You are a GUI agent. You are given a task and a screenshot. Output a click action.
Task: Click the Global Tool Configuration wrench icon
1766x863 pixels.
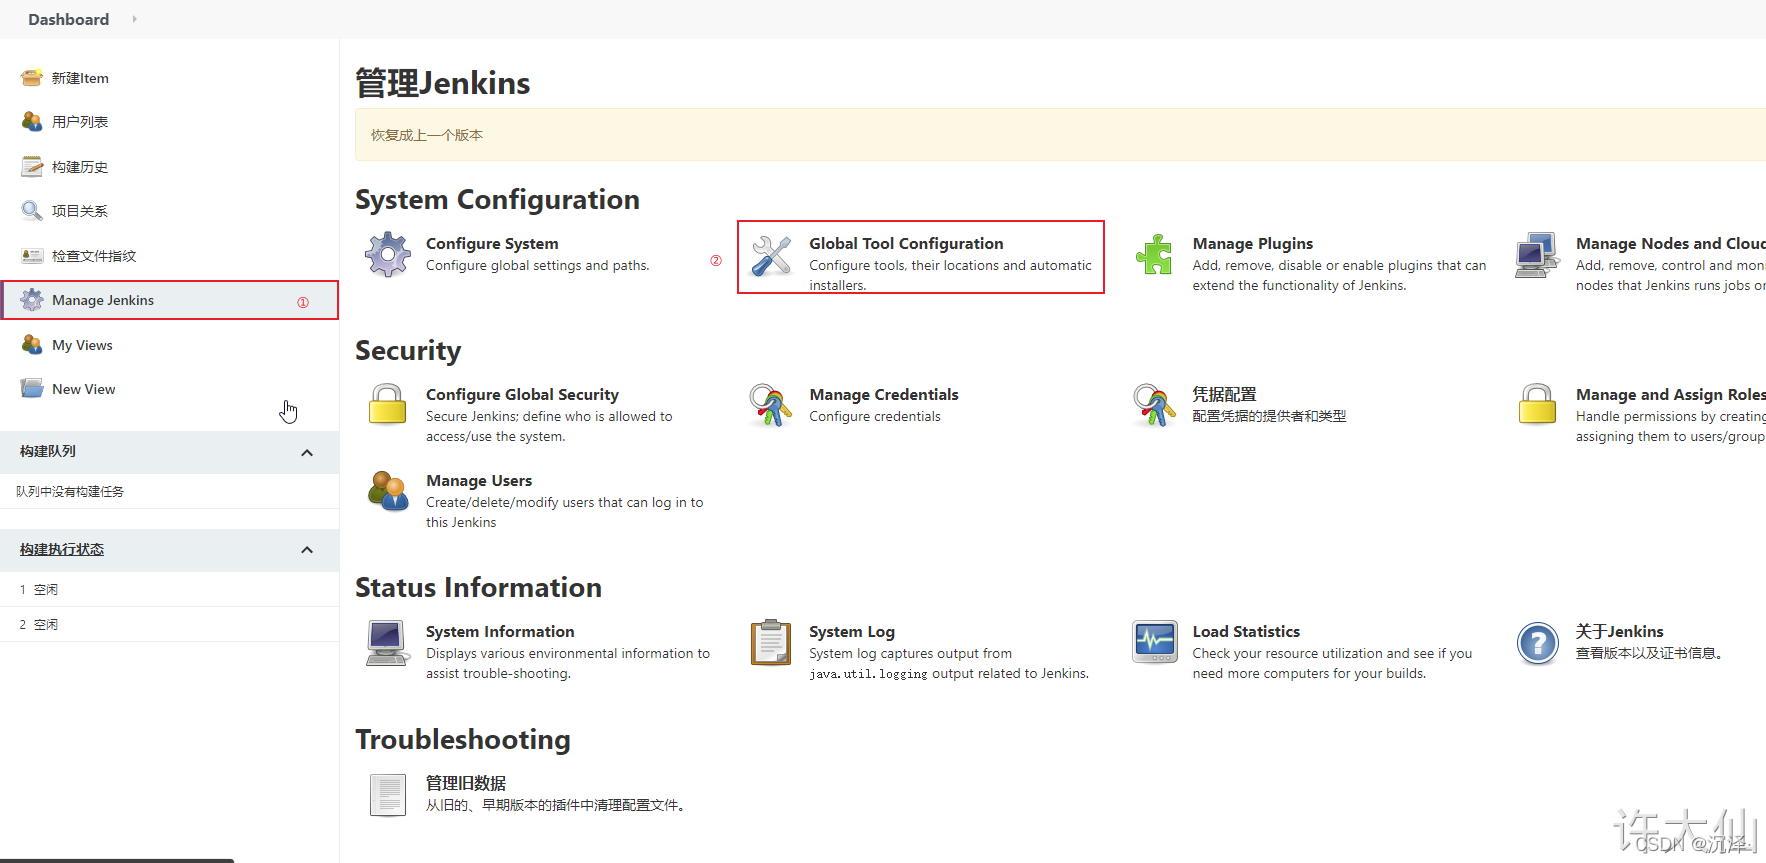(x=771, y=256)
